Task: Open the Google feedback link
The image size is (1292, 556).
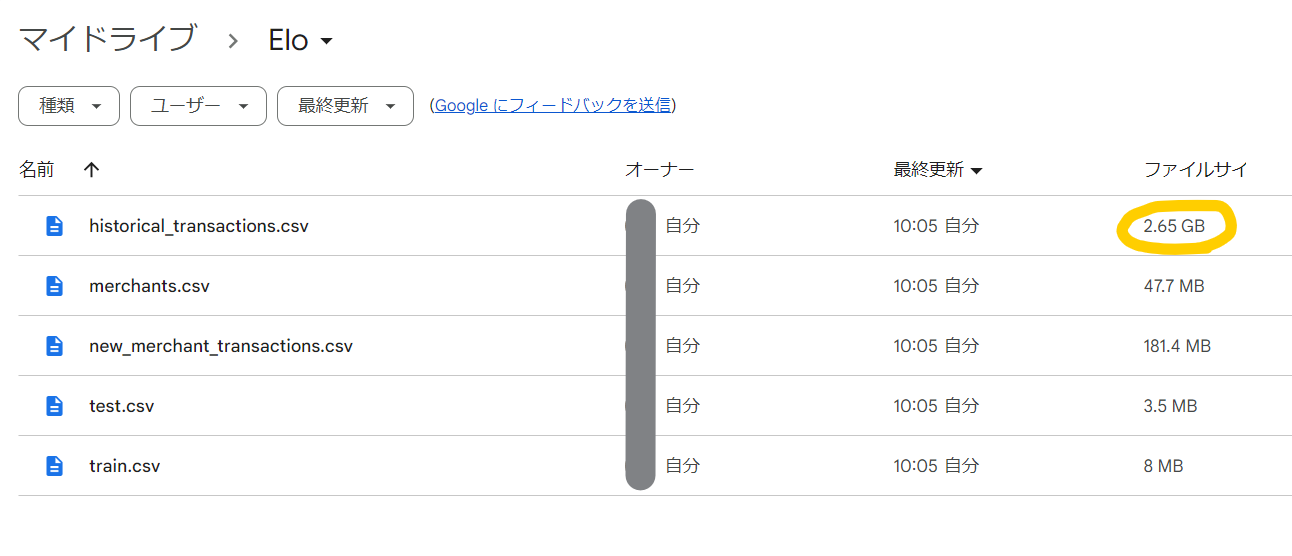Action: click(x=552, y=105)
